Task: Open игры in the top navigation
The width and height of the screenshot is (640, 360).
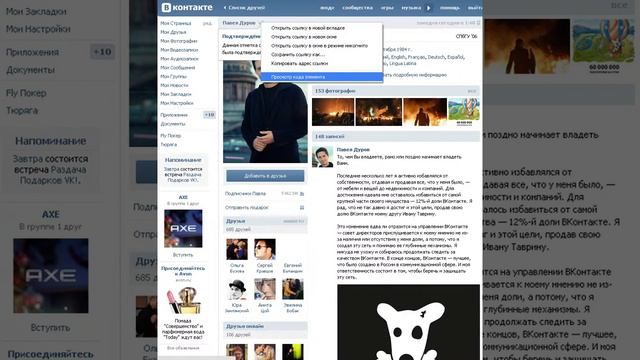Action: click(387, 8)
